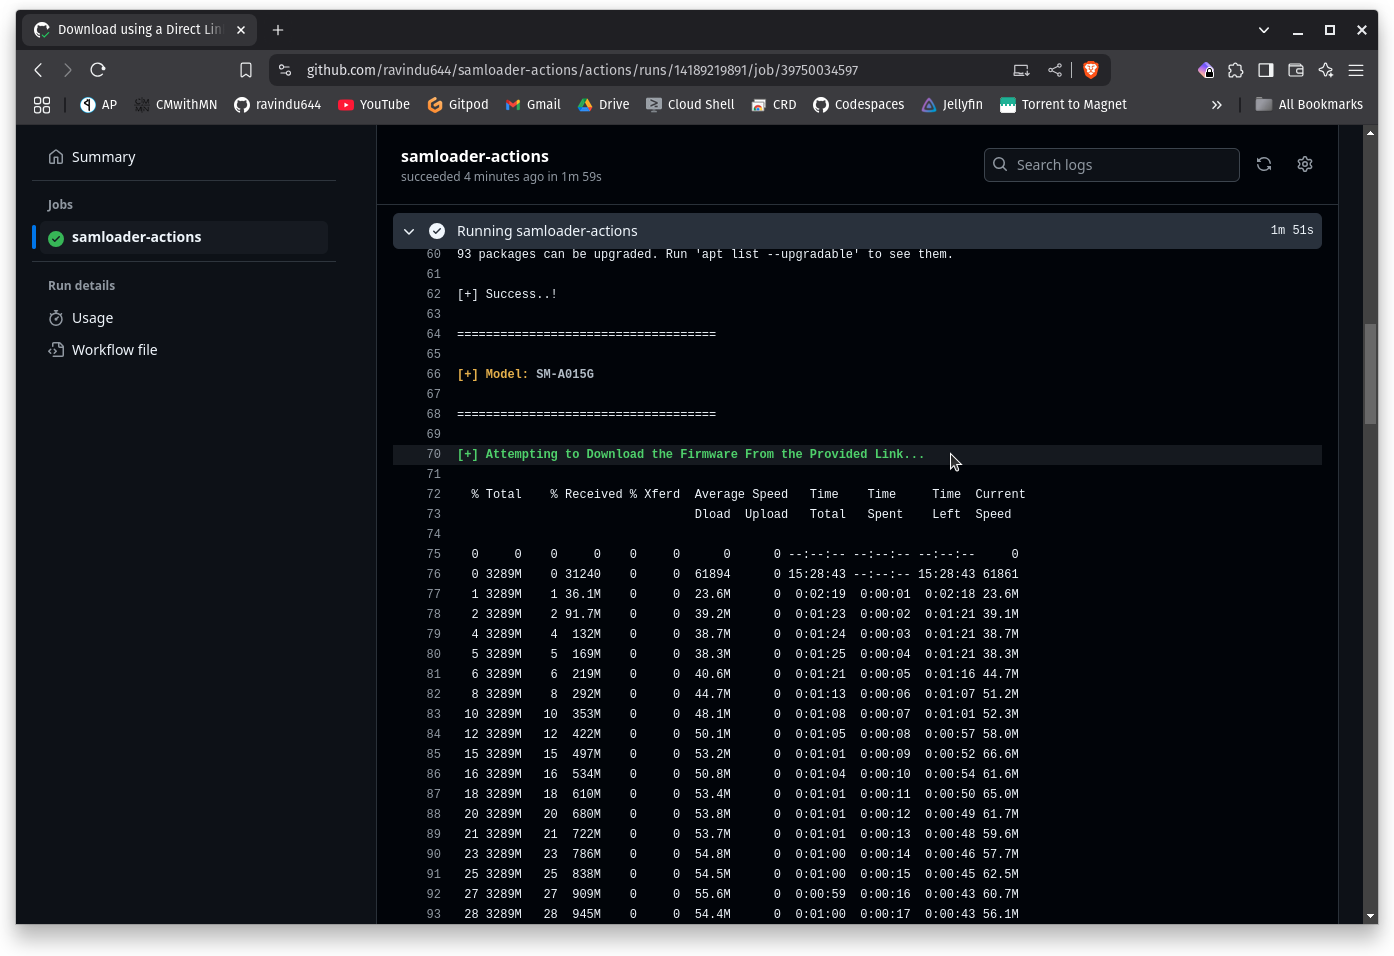
Task: Click log line number 76
Action: pos(433,575)
